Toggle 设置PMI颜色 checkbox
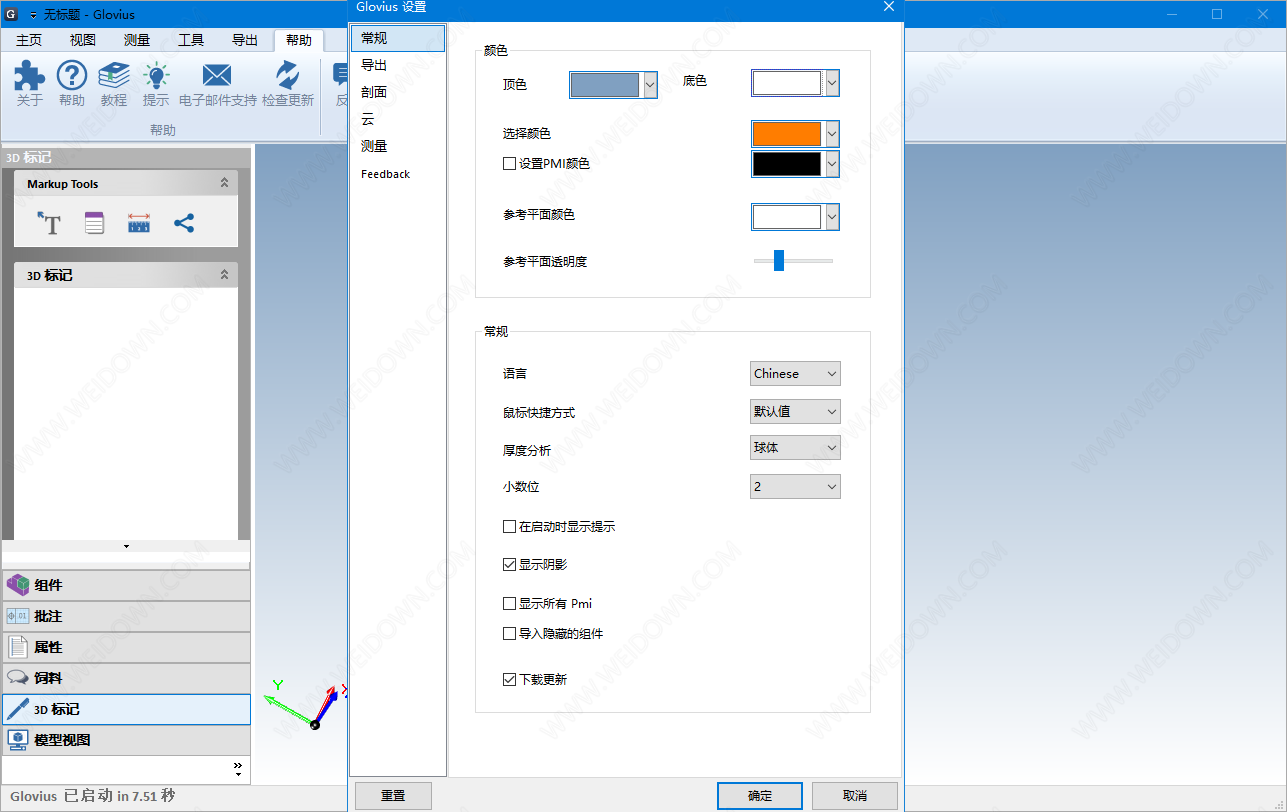Image resolution: width=1287 pixels, height=812 pixels. [x=509, y=164]
